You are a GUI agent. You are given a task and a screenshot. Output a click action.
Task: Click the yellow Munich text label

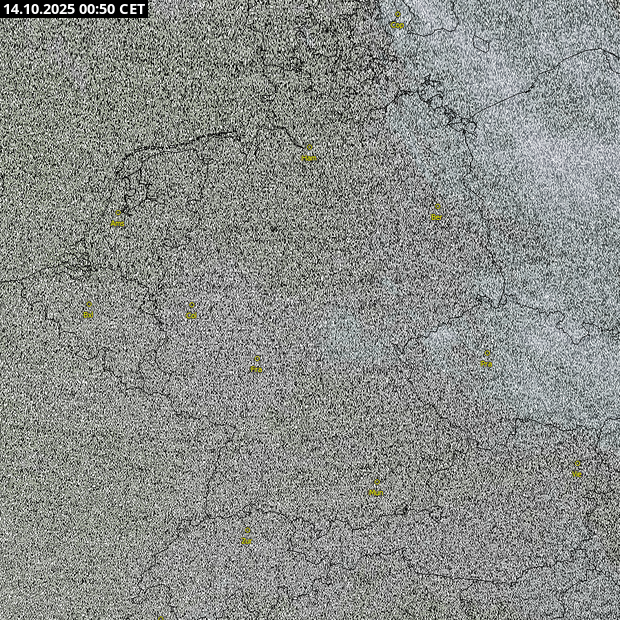click(376, 492)
